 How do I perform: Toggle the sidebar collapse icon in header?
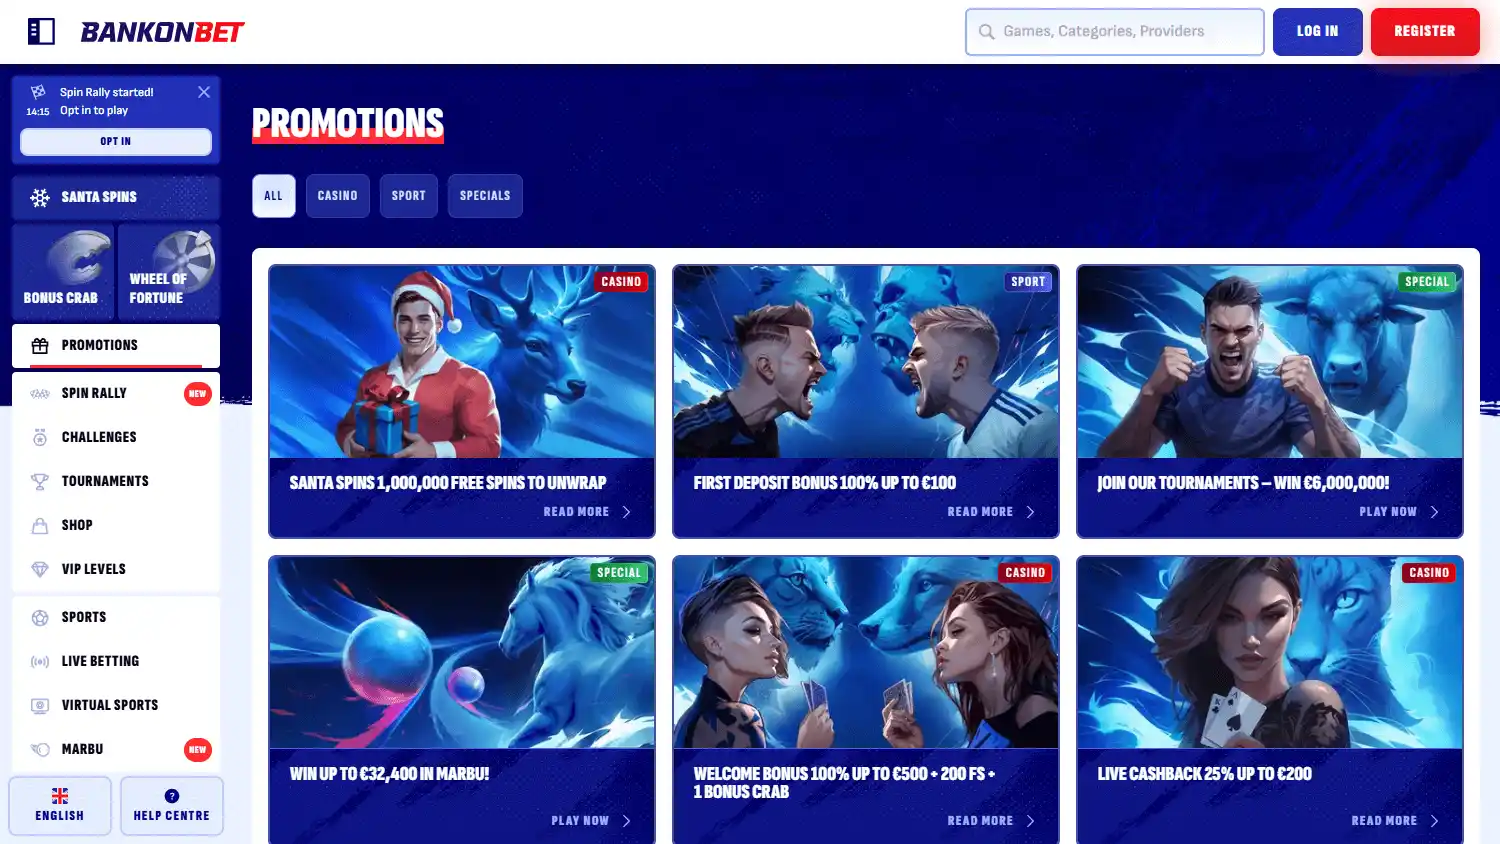pyautogui.click(x=41, y=32)
